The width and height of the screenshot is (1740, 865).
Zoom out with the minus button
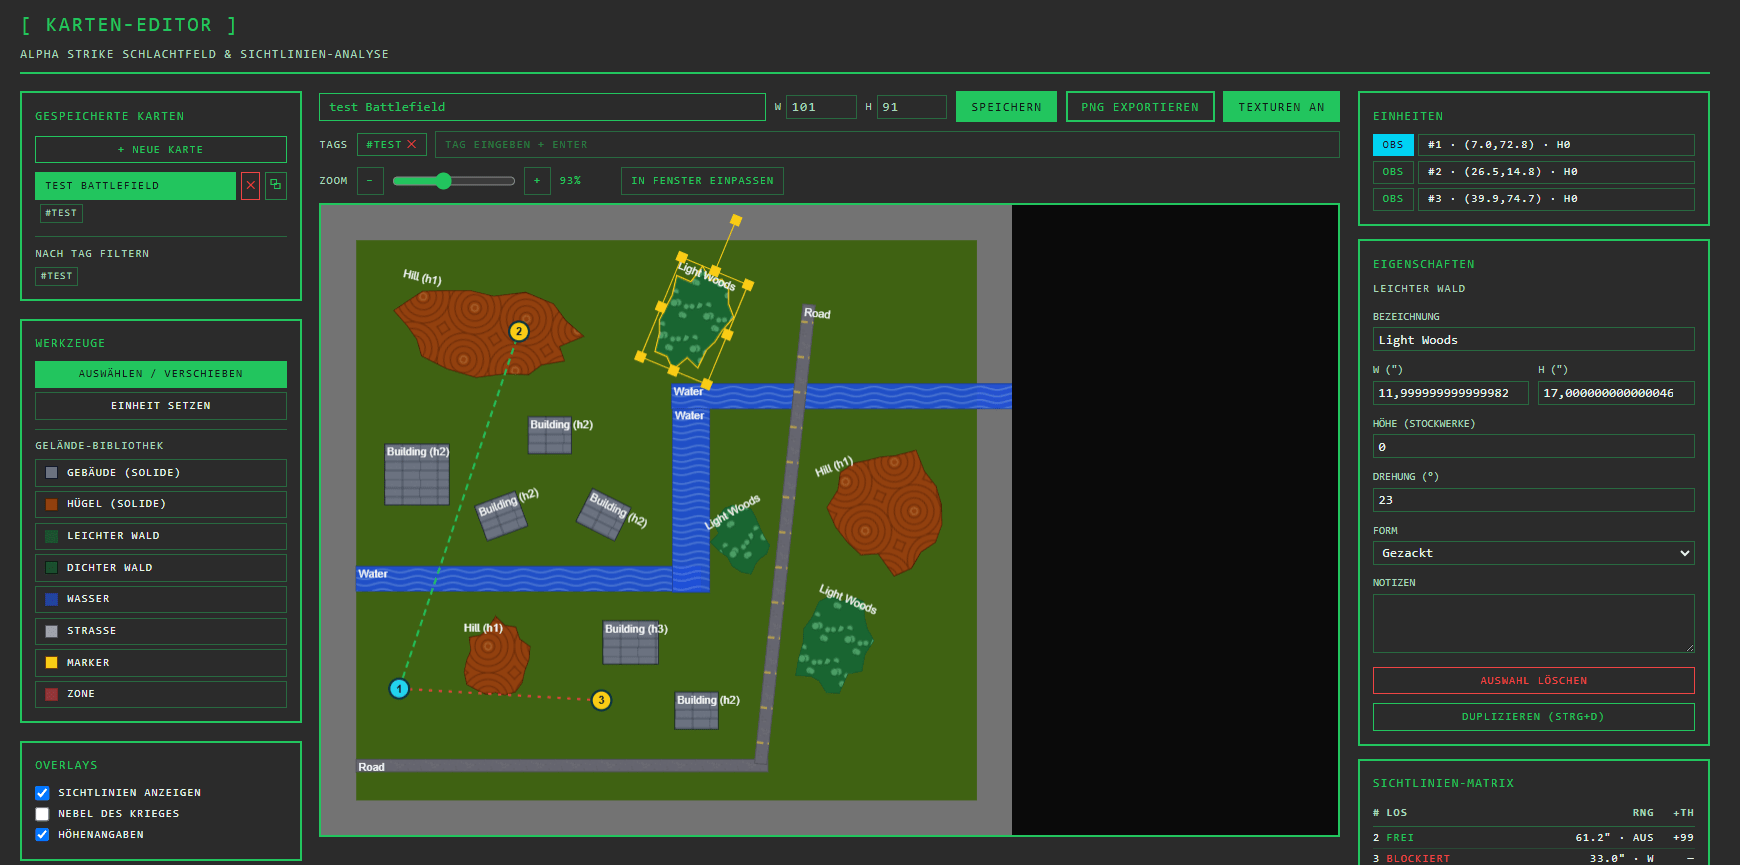(370, 181)
